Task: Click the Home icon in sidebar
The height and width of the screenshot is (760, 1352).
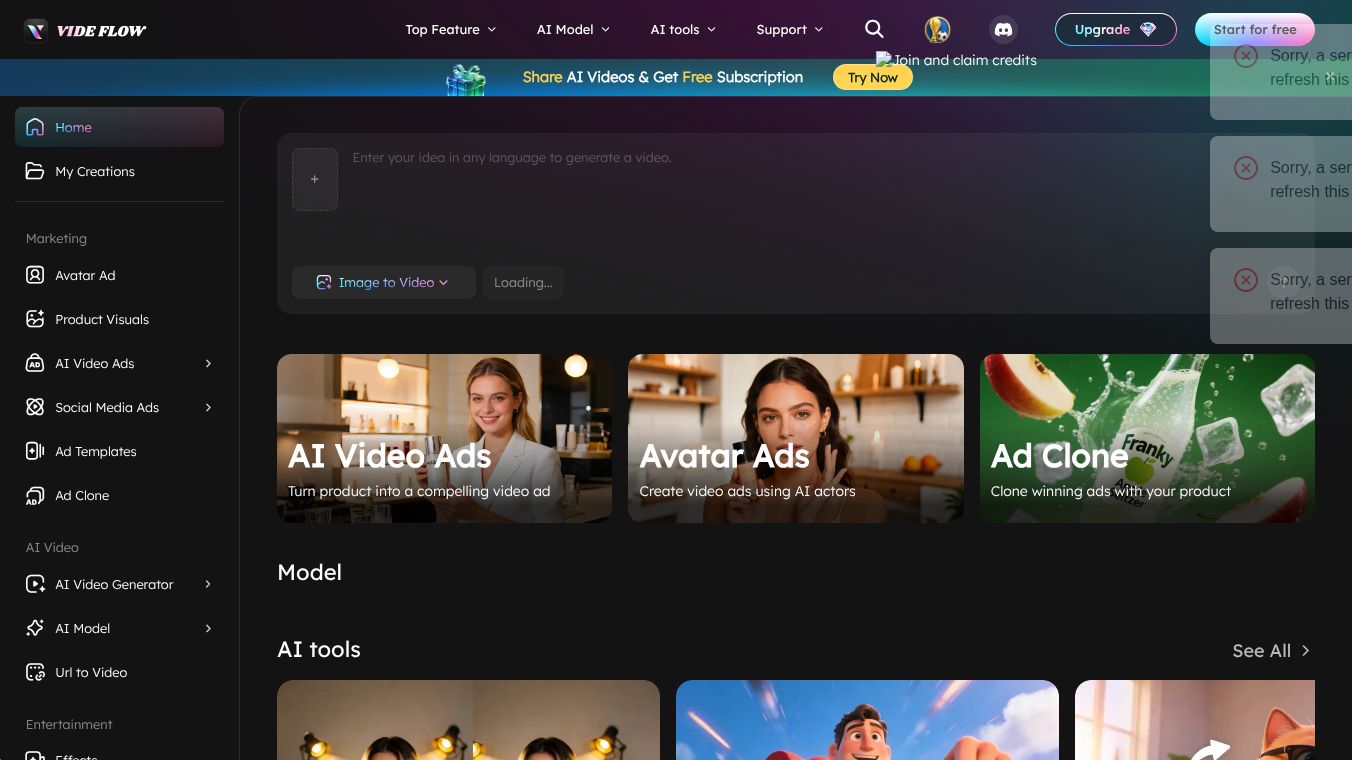Action: pyautogui.click(x=35, y=127)
